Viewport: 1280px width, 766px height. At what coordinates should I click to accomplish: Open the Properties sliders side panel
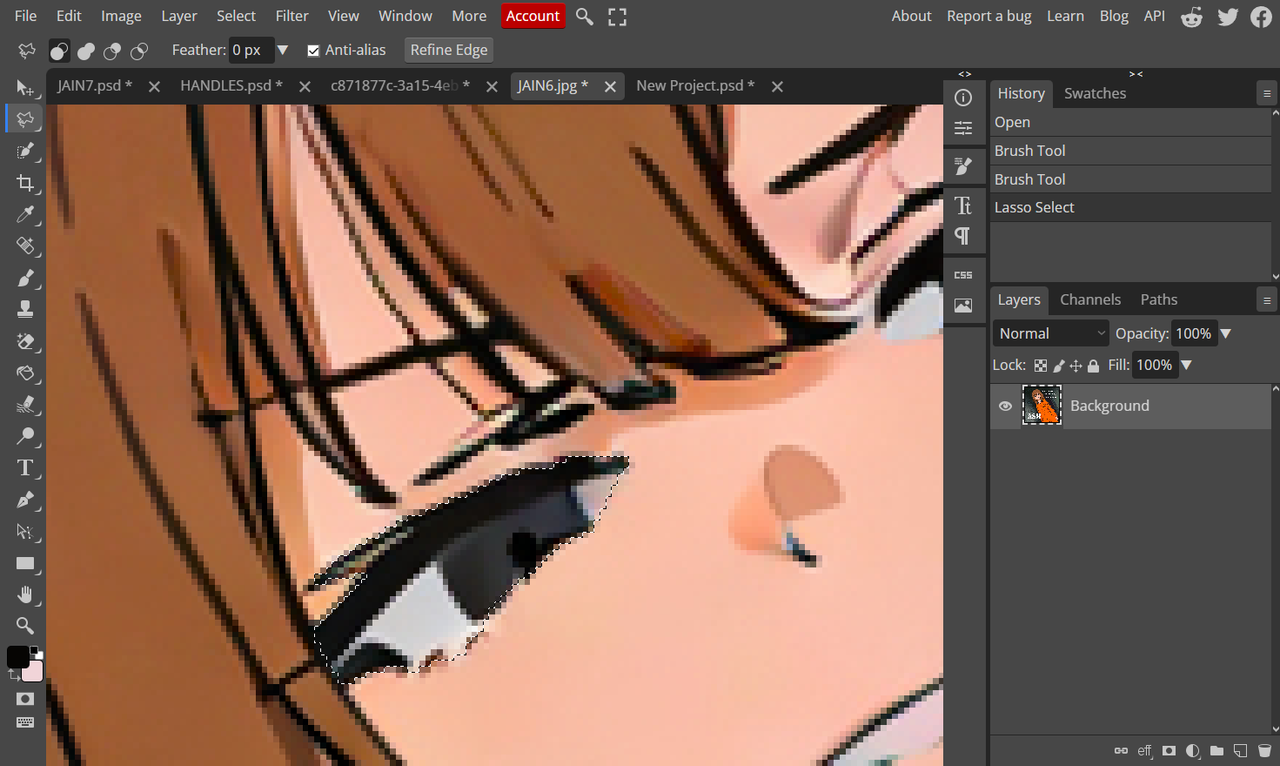coord(963,128)
